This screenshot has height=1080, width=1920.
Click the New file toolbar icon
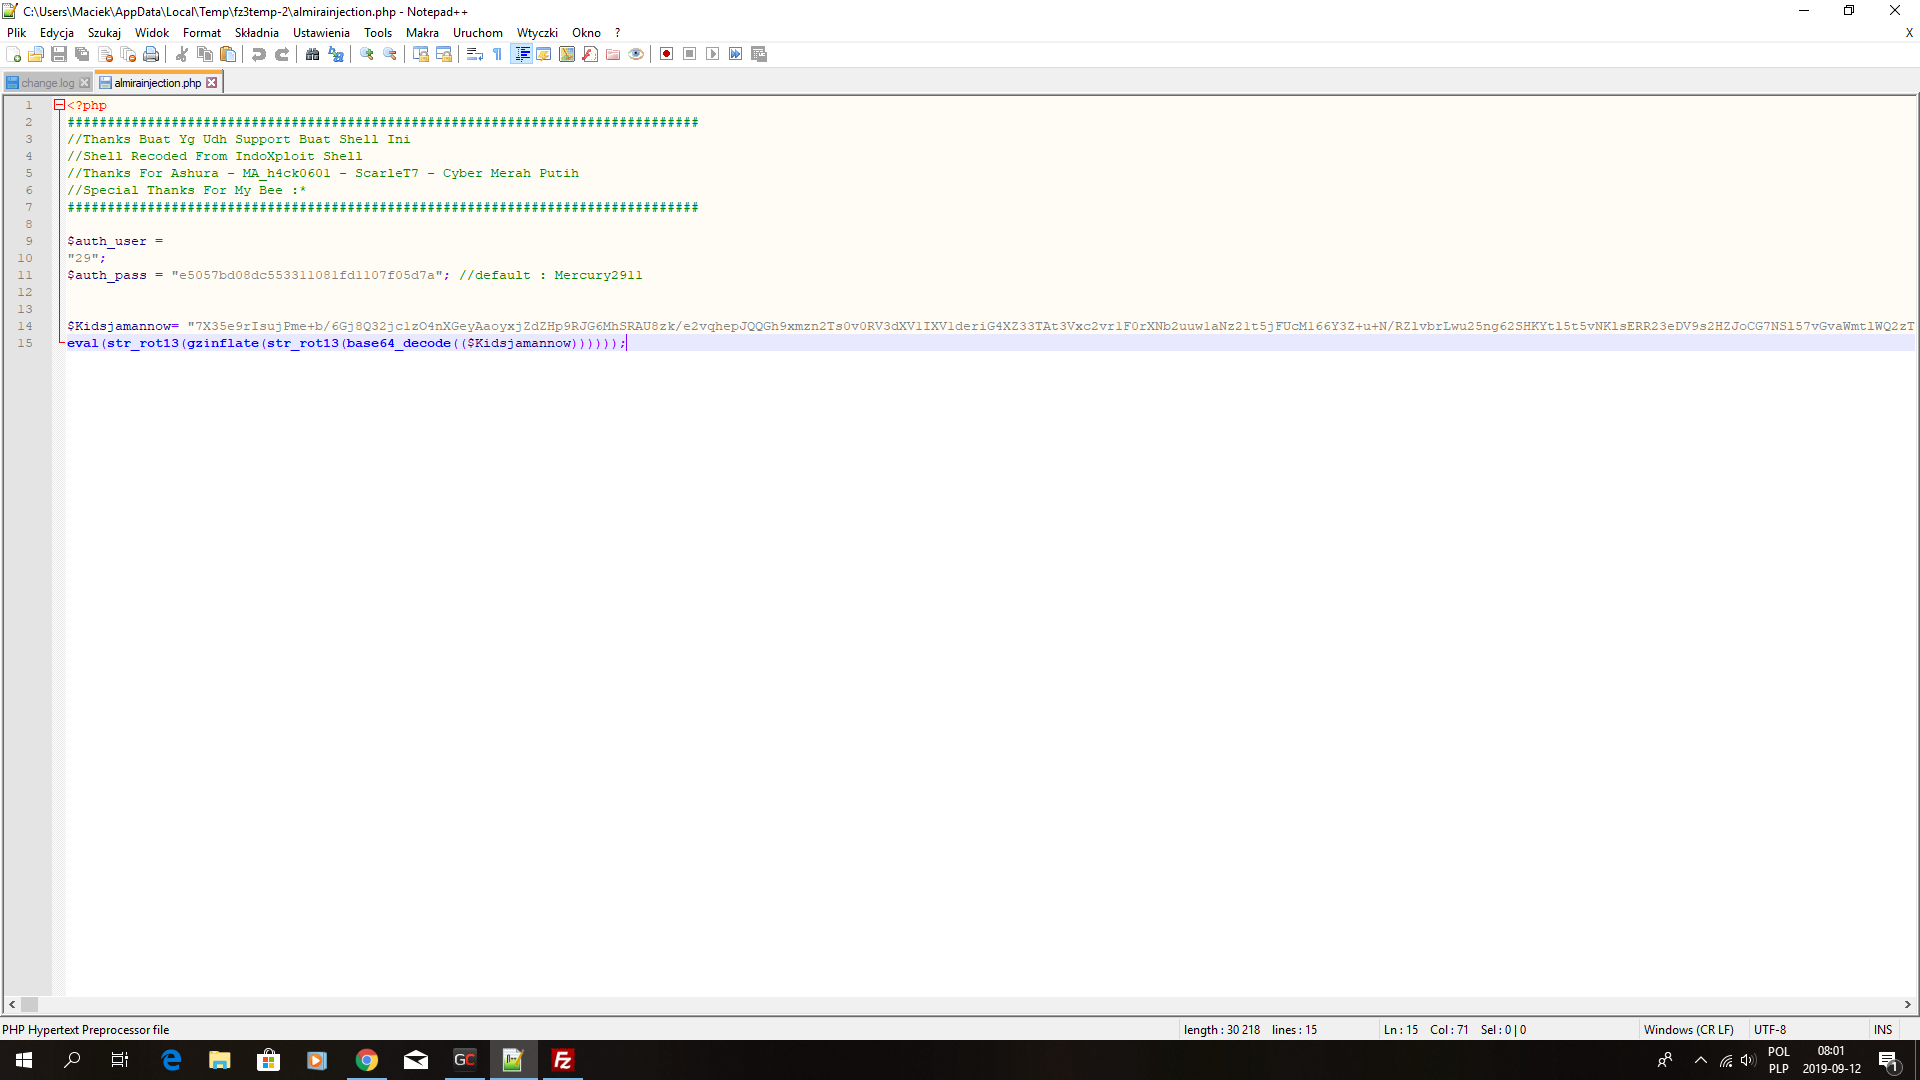(14, 54)
